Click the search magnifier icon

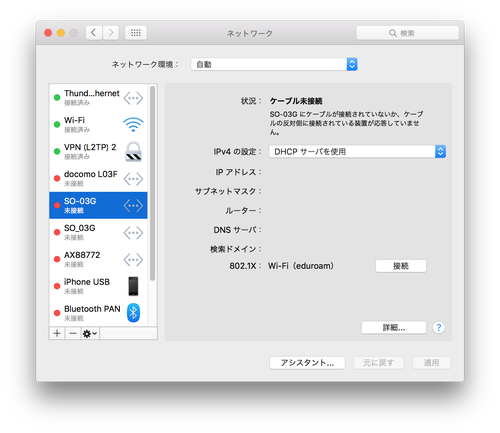tap(393, 33)
